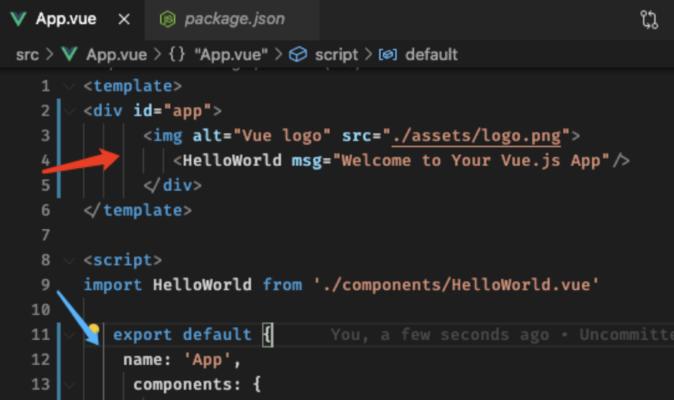Image resolution: width=674 pixels, height=400 pixels.
Task: Collapse the template block on line 1
Action: pyautogui.click(x=69, y=86)
